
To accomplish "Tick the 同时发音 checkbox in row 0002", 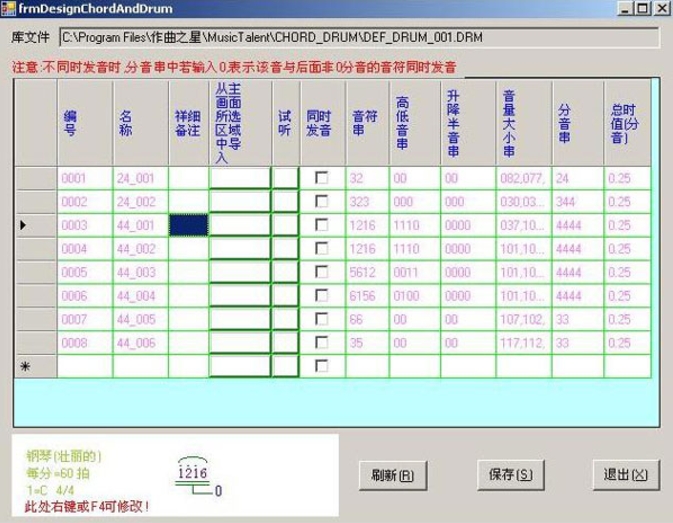I will [x=321, y=201].
